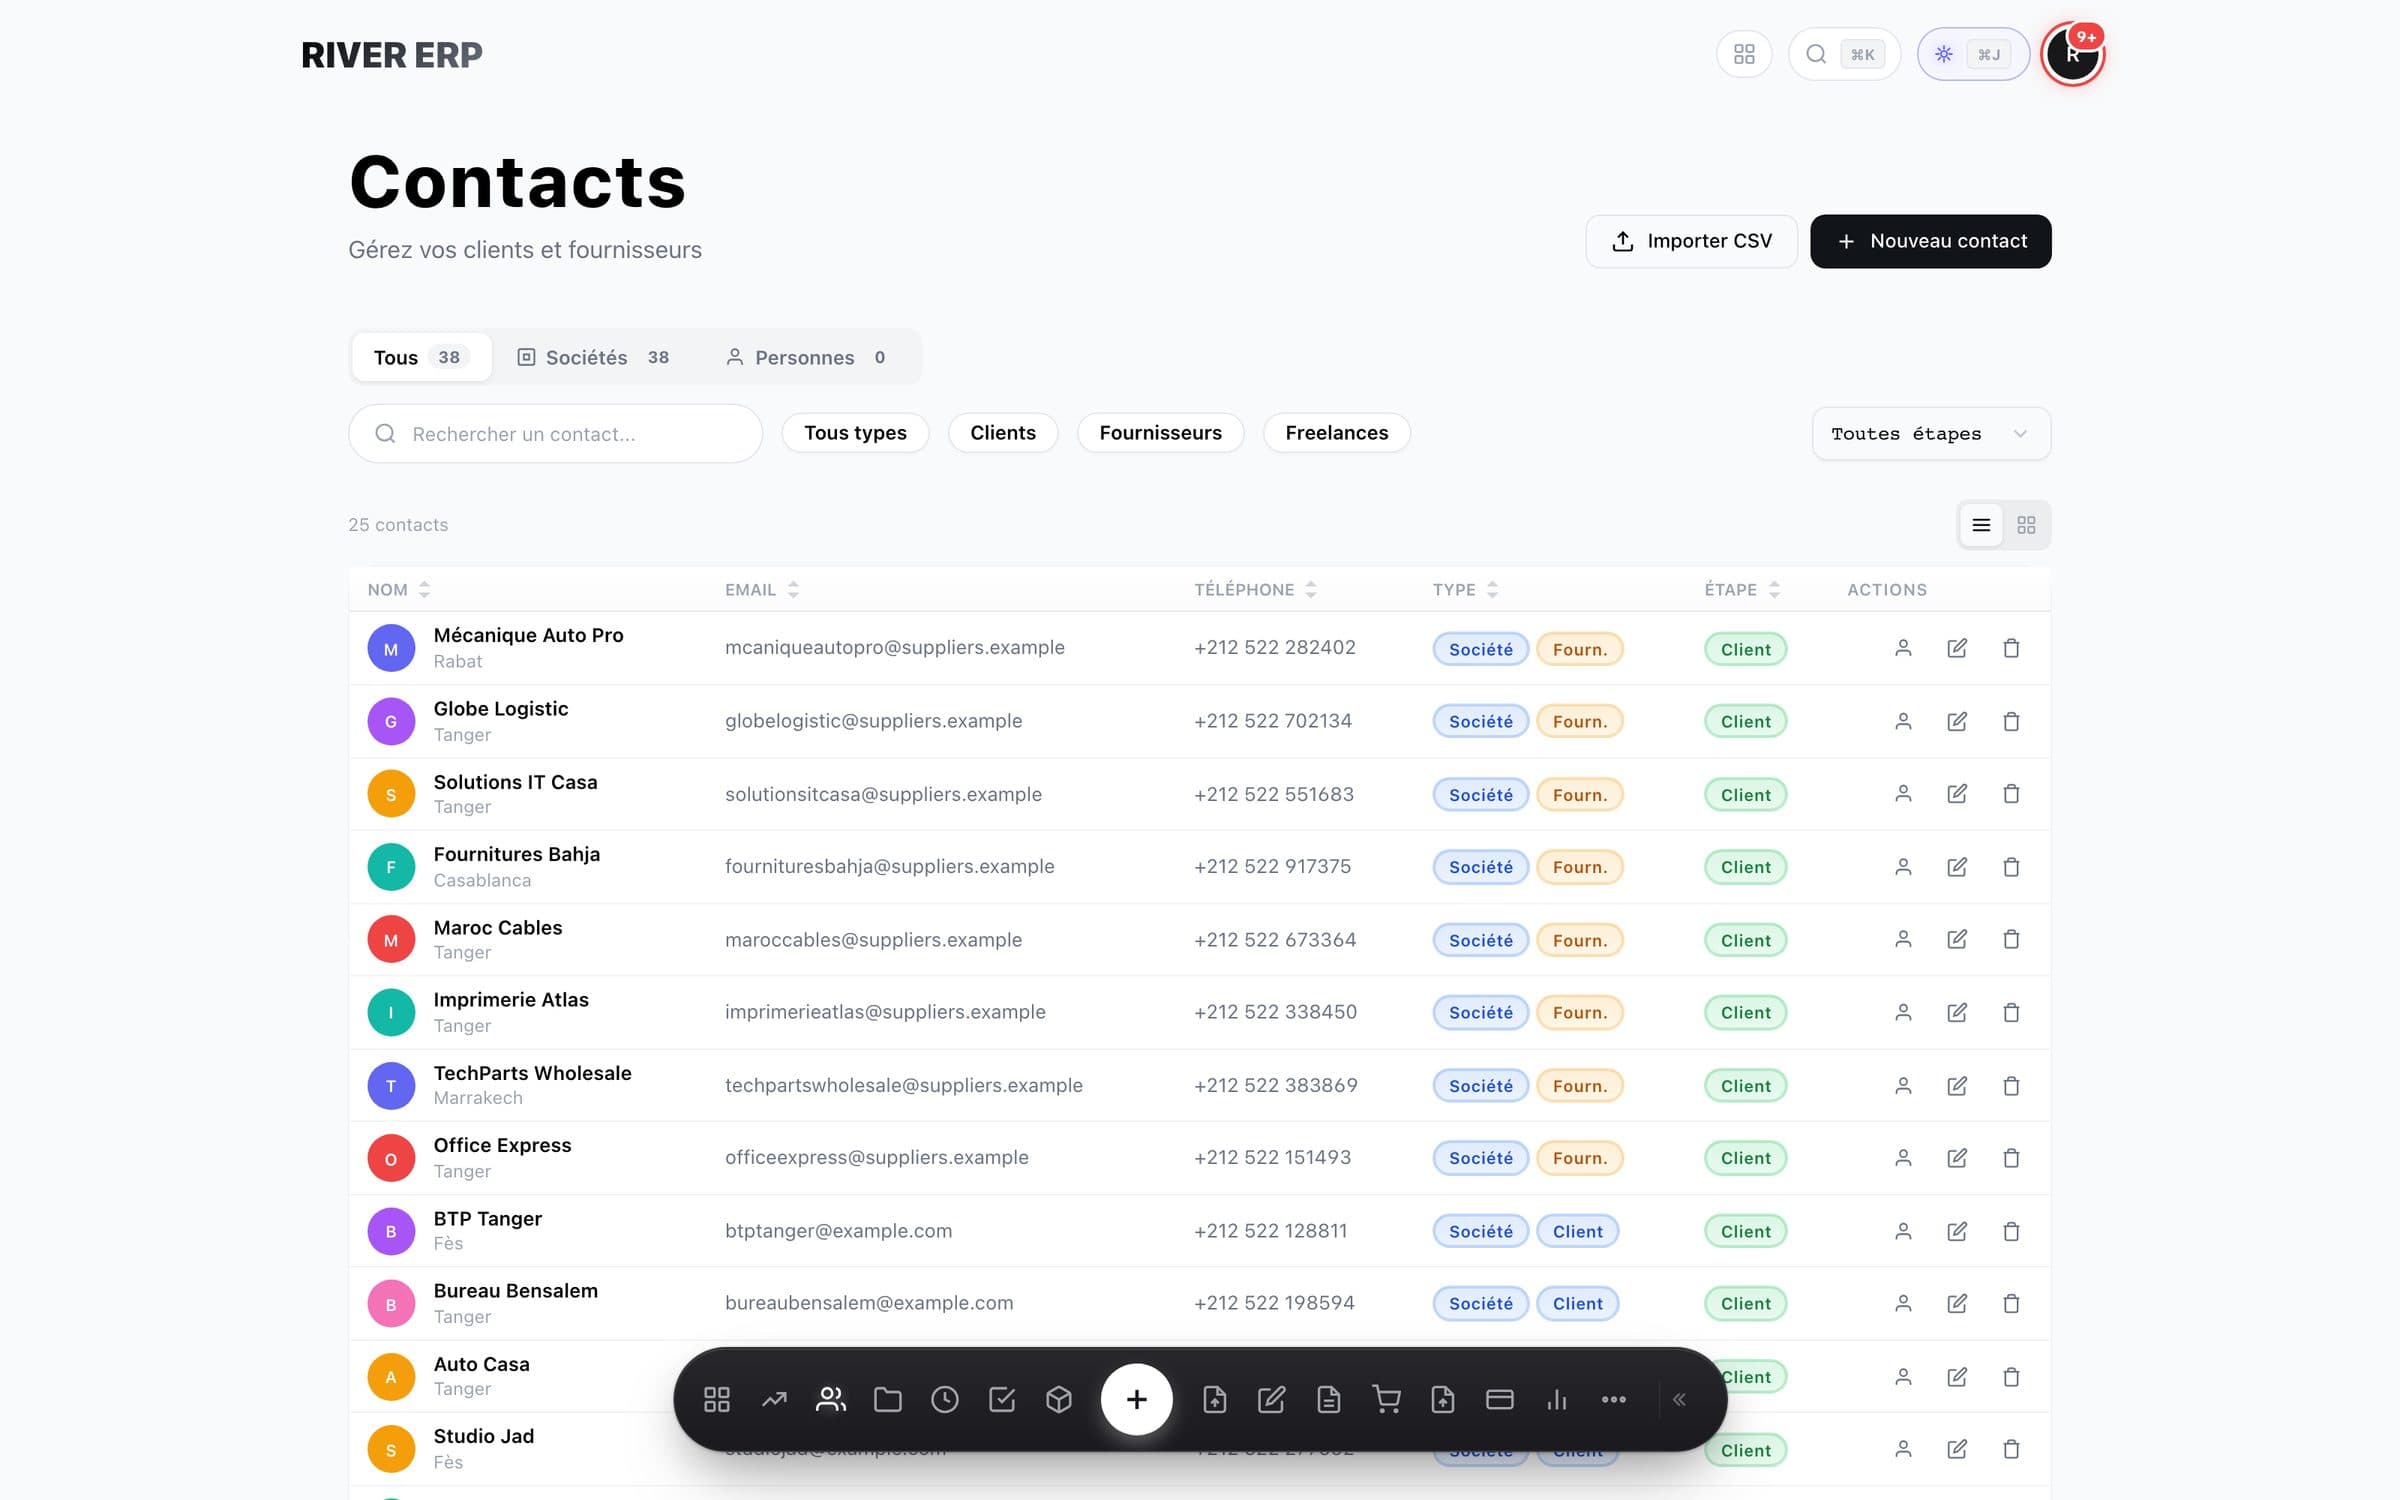Edit the Globe Logistic contact
Image resolution: width=2400 pixels, height=1500 pixels.
point(1957,721)
